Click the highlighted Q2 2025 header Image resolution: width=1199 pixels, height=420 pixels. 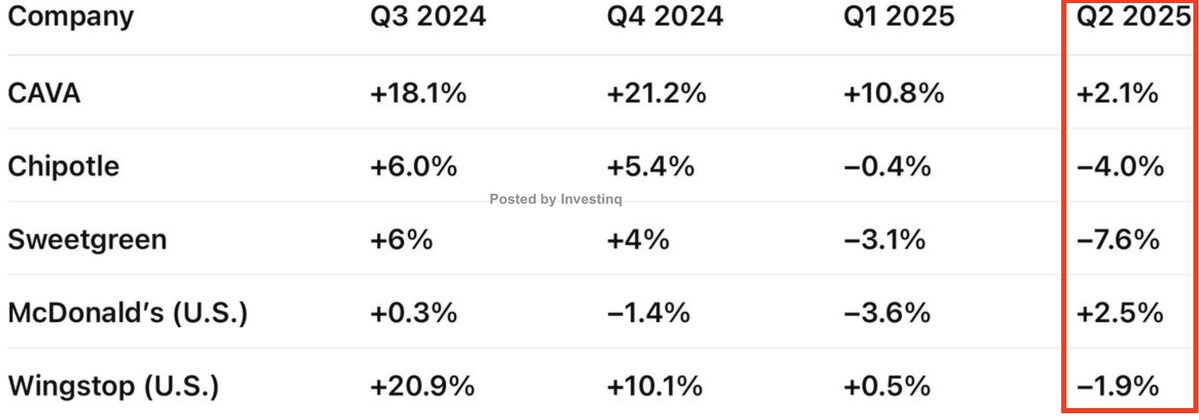1133,17
